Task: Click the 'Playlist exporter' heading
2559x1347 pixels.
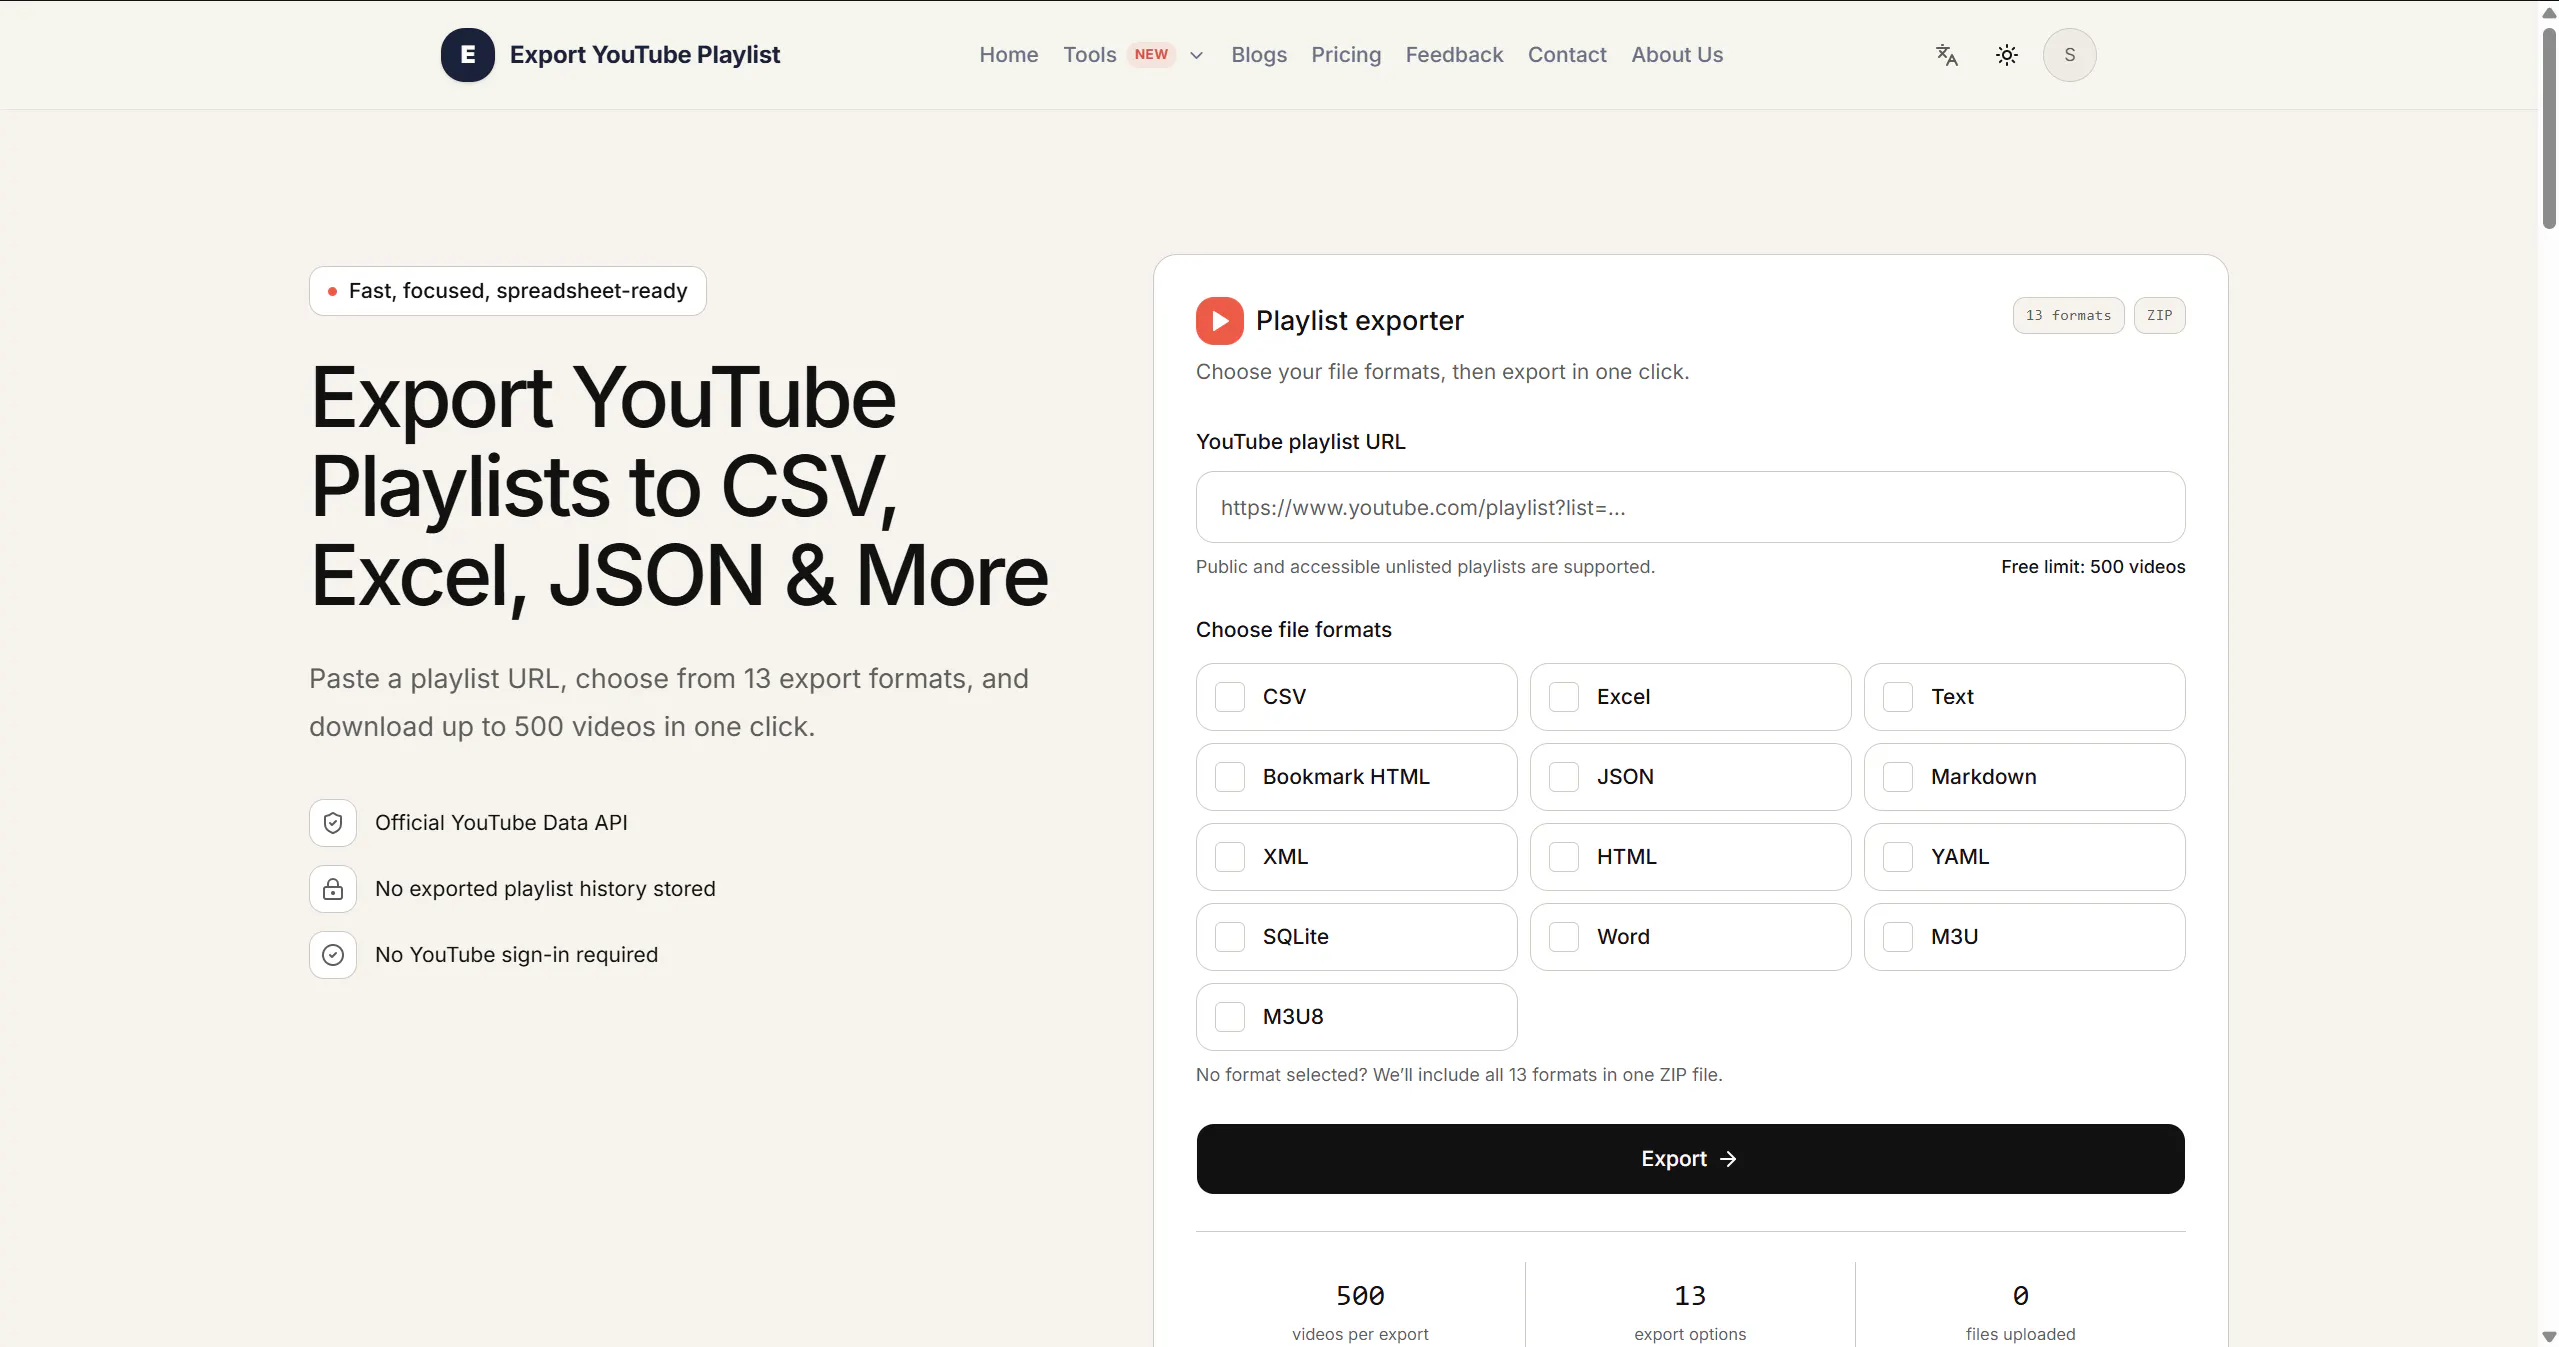Action: pyautogui.click(x=1359, y=320)
